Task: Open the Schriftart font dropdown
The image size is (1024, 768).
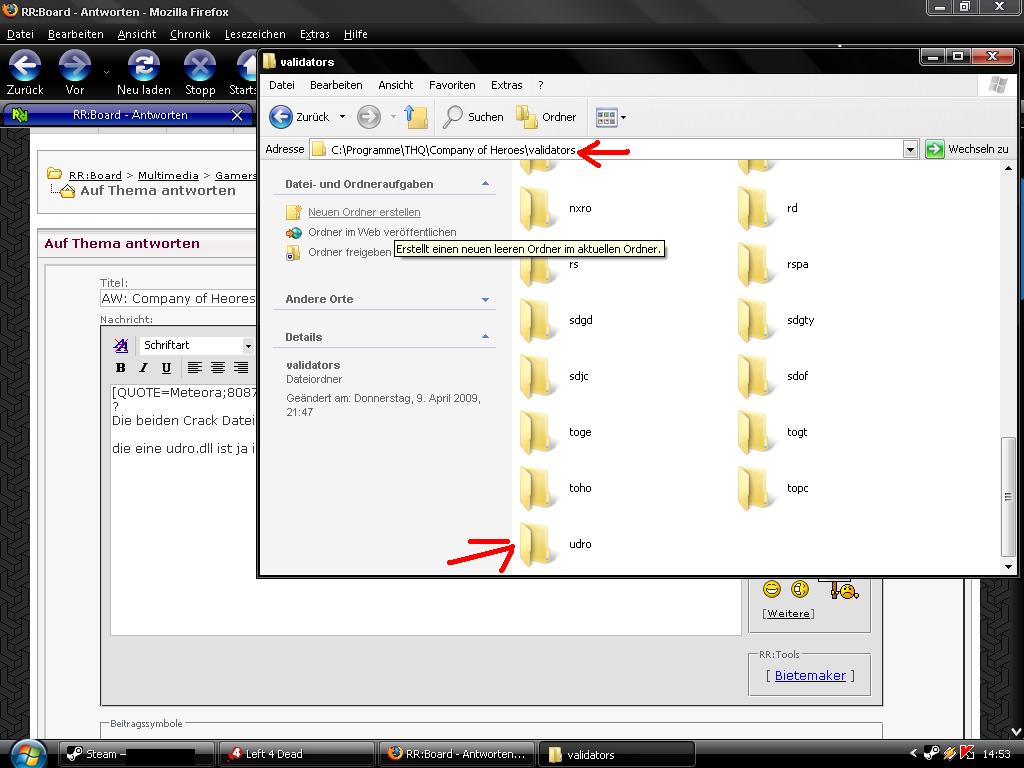Action: [248, 345]
